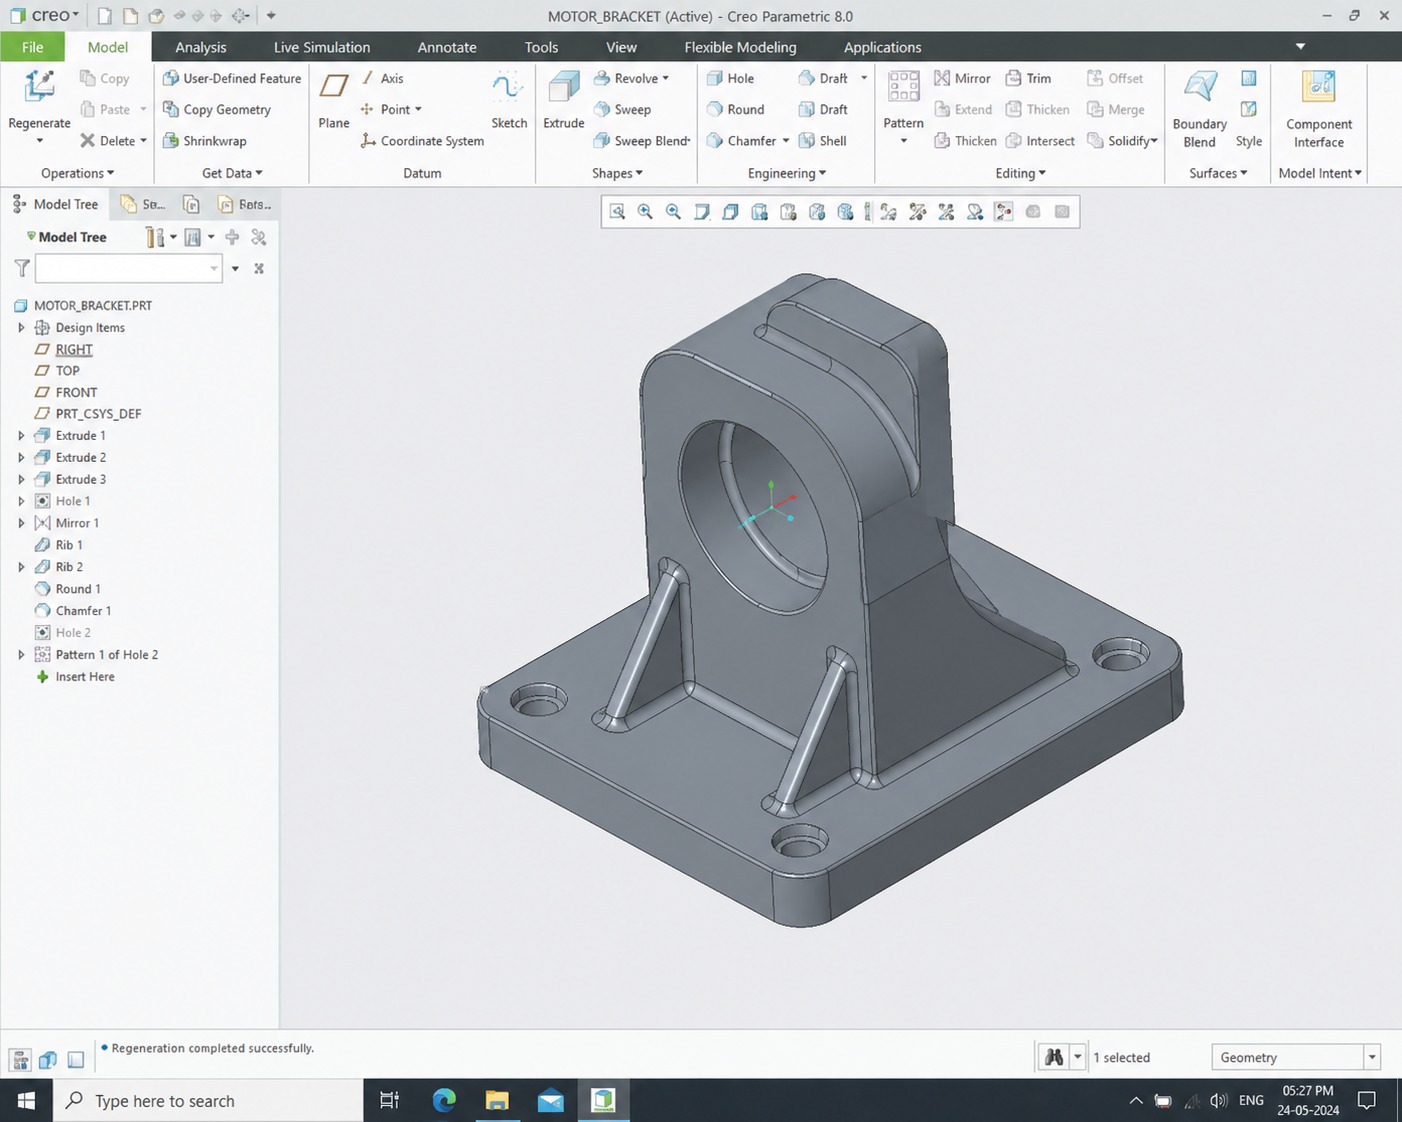Start the Sweep feature tool
1402x1122 pixels.
(x=622, y=109)
